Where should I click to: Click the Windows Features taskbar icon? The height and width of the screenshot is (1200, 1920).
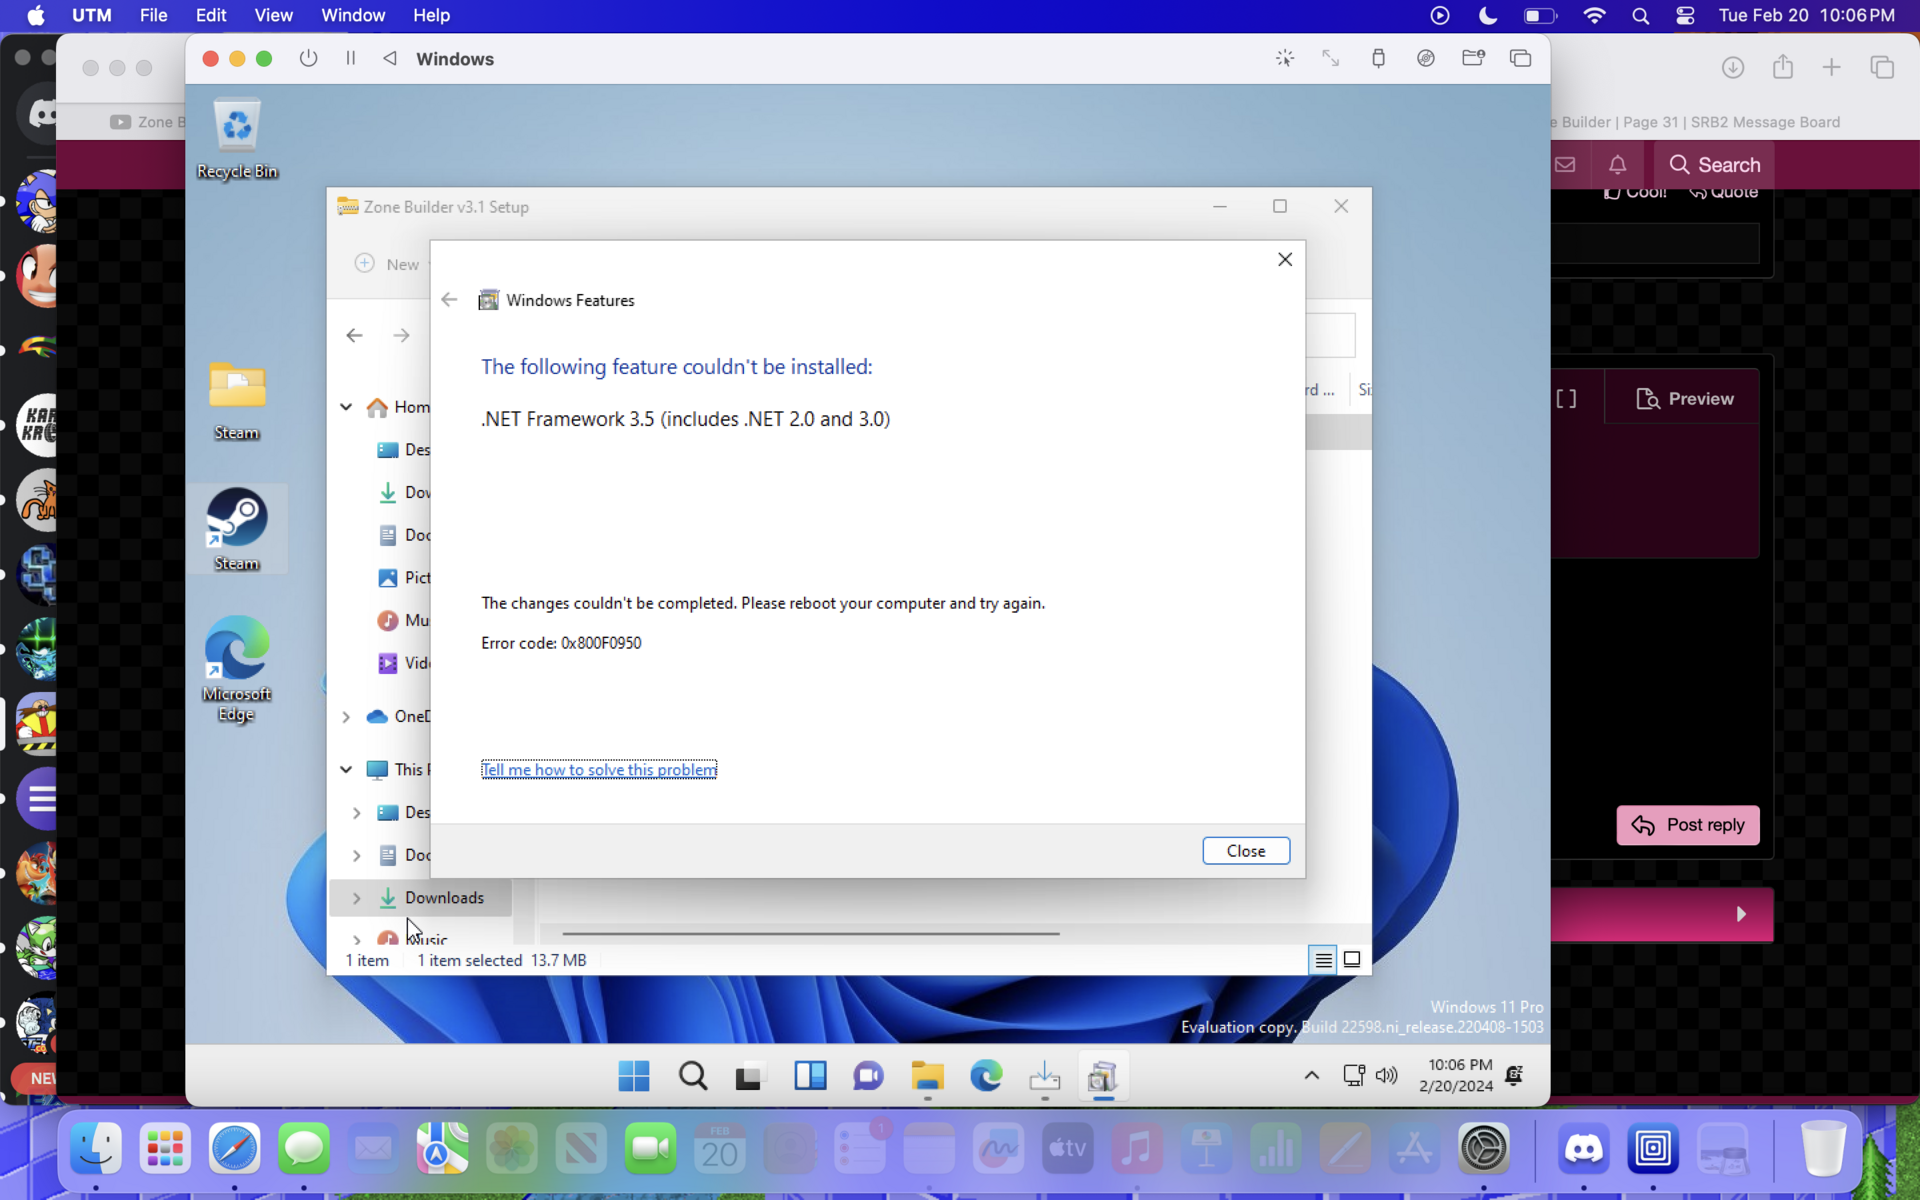click(1103, 1076)
